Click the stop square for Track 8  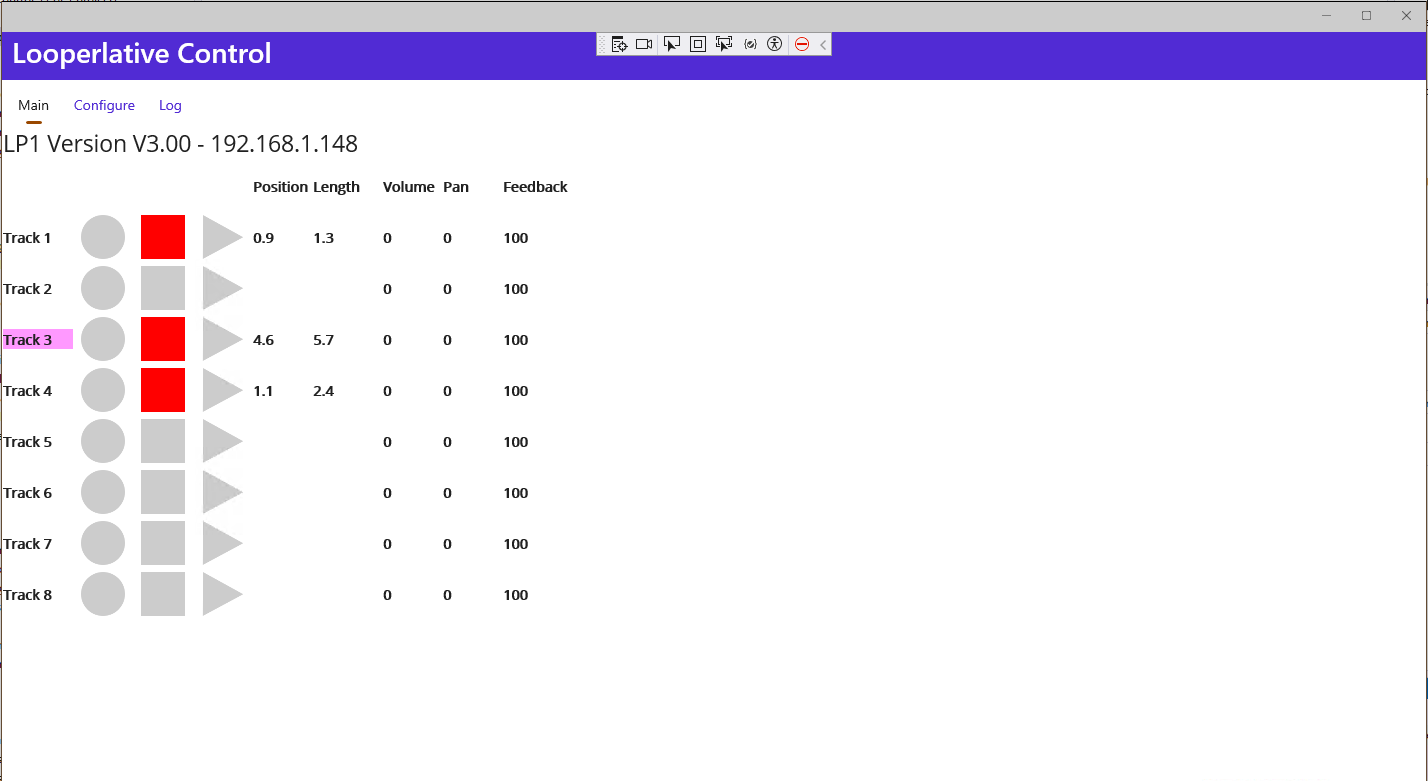pyautogui.click(x=163, y=594)
